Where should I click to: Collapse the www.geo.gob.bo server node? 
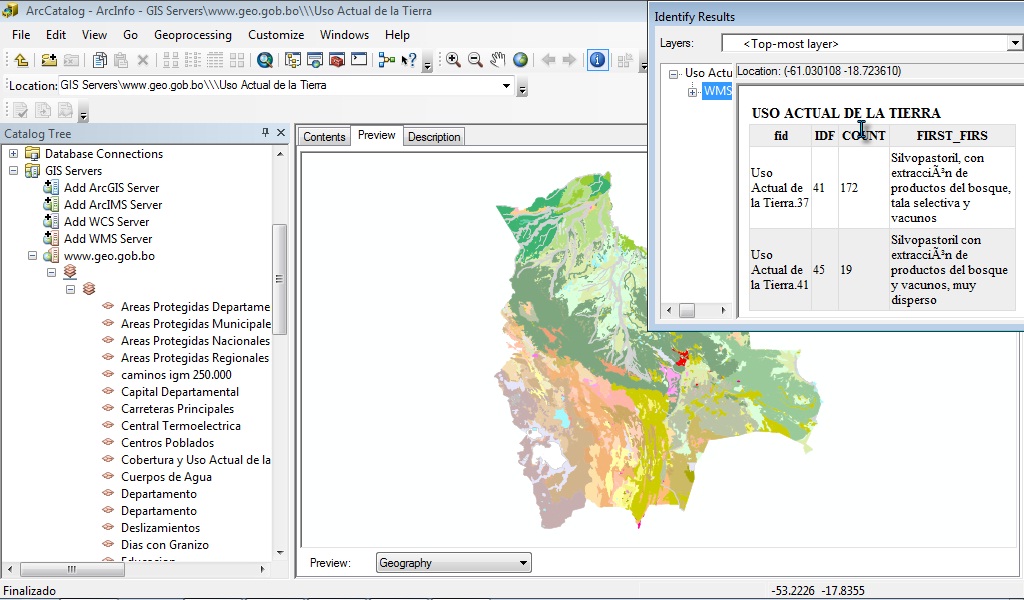click(x=32, y=256)
